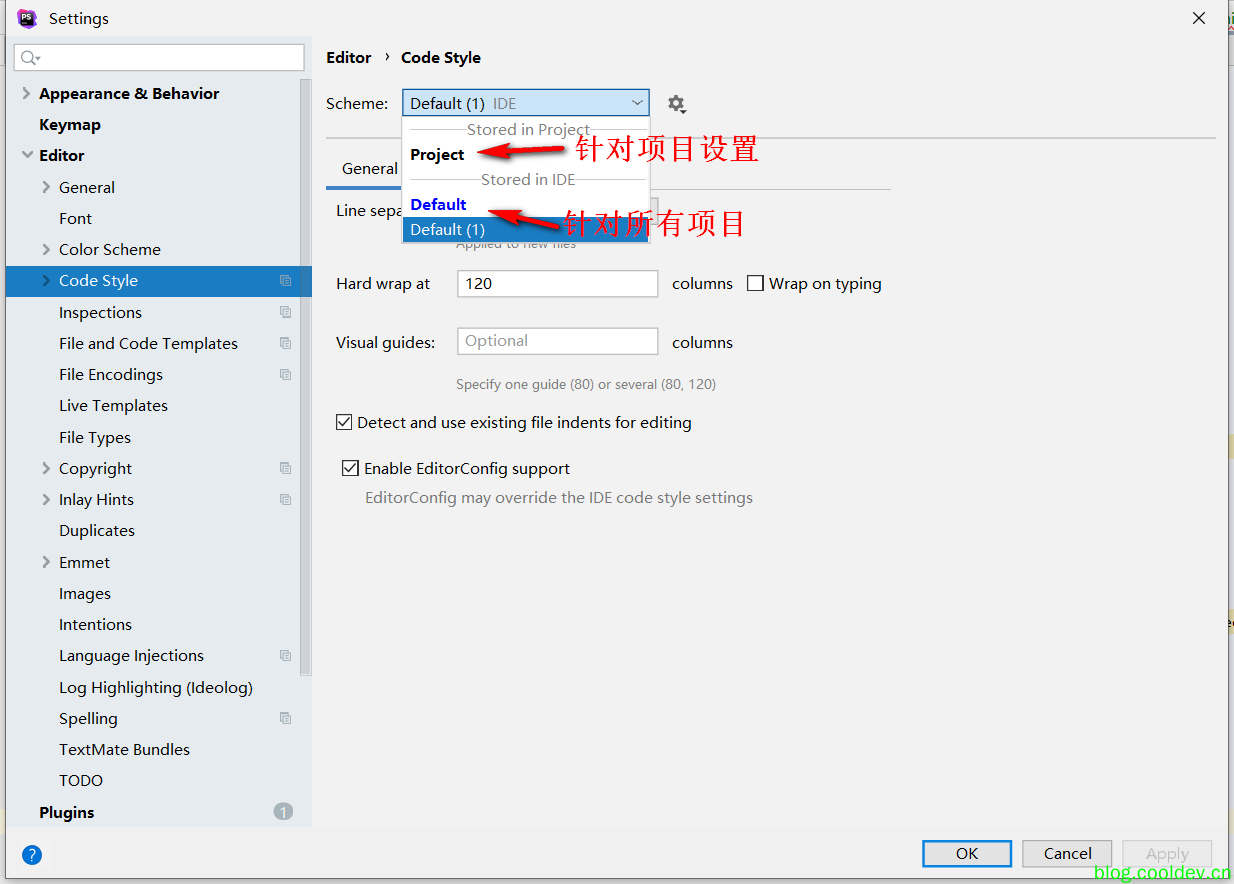
Task: Open the Scheme dropdown combo box
Action: tap(526, 103)
